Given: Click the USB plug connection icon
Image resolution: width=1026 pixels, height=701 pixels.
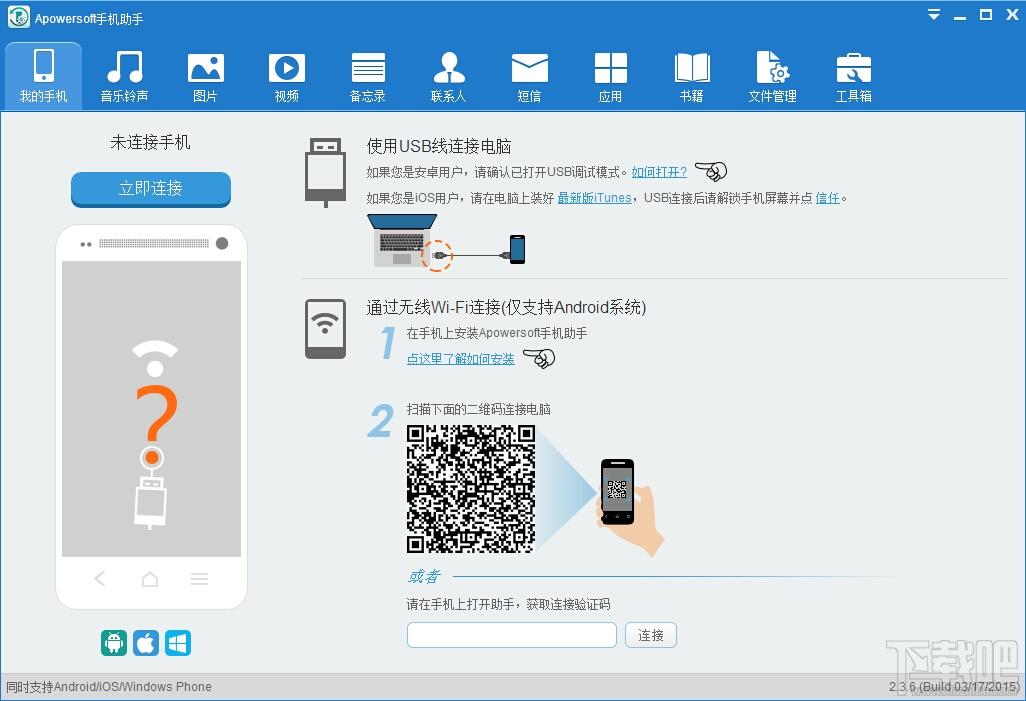Looking at the screenshot, I should pyautogui.click(x=325, y=172).
